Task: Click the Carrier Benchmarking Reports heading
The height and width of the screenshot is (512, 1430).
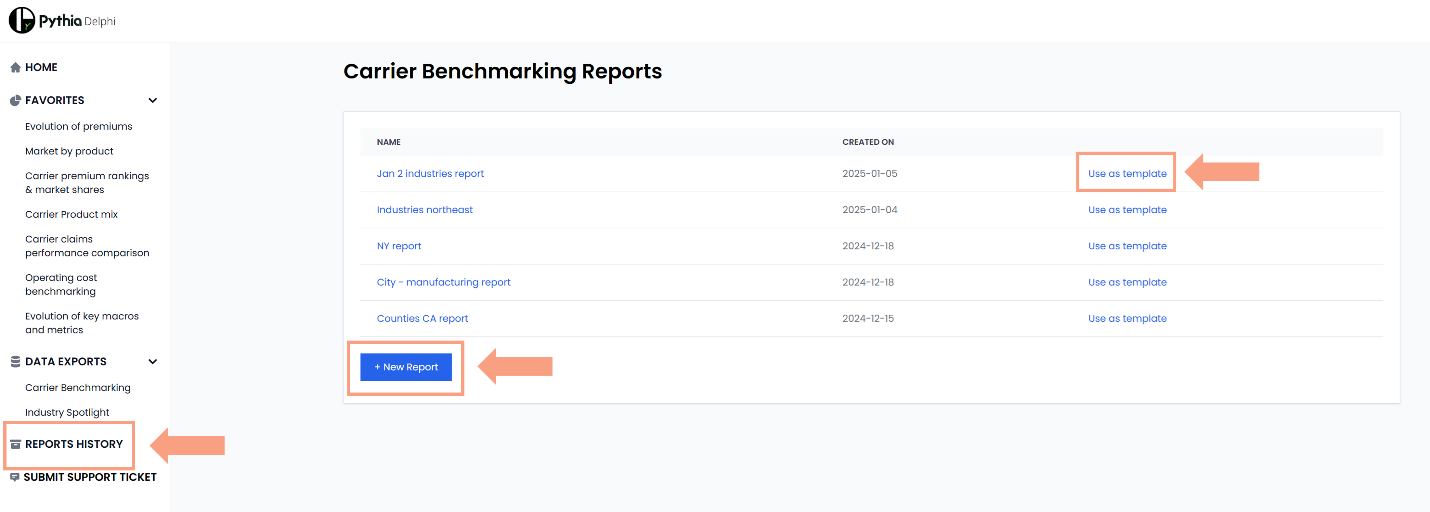Action: click(x=502, y=72)
